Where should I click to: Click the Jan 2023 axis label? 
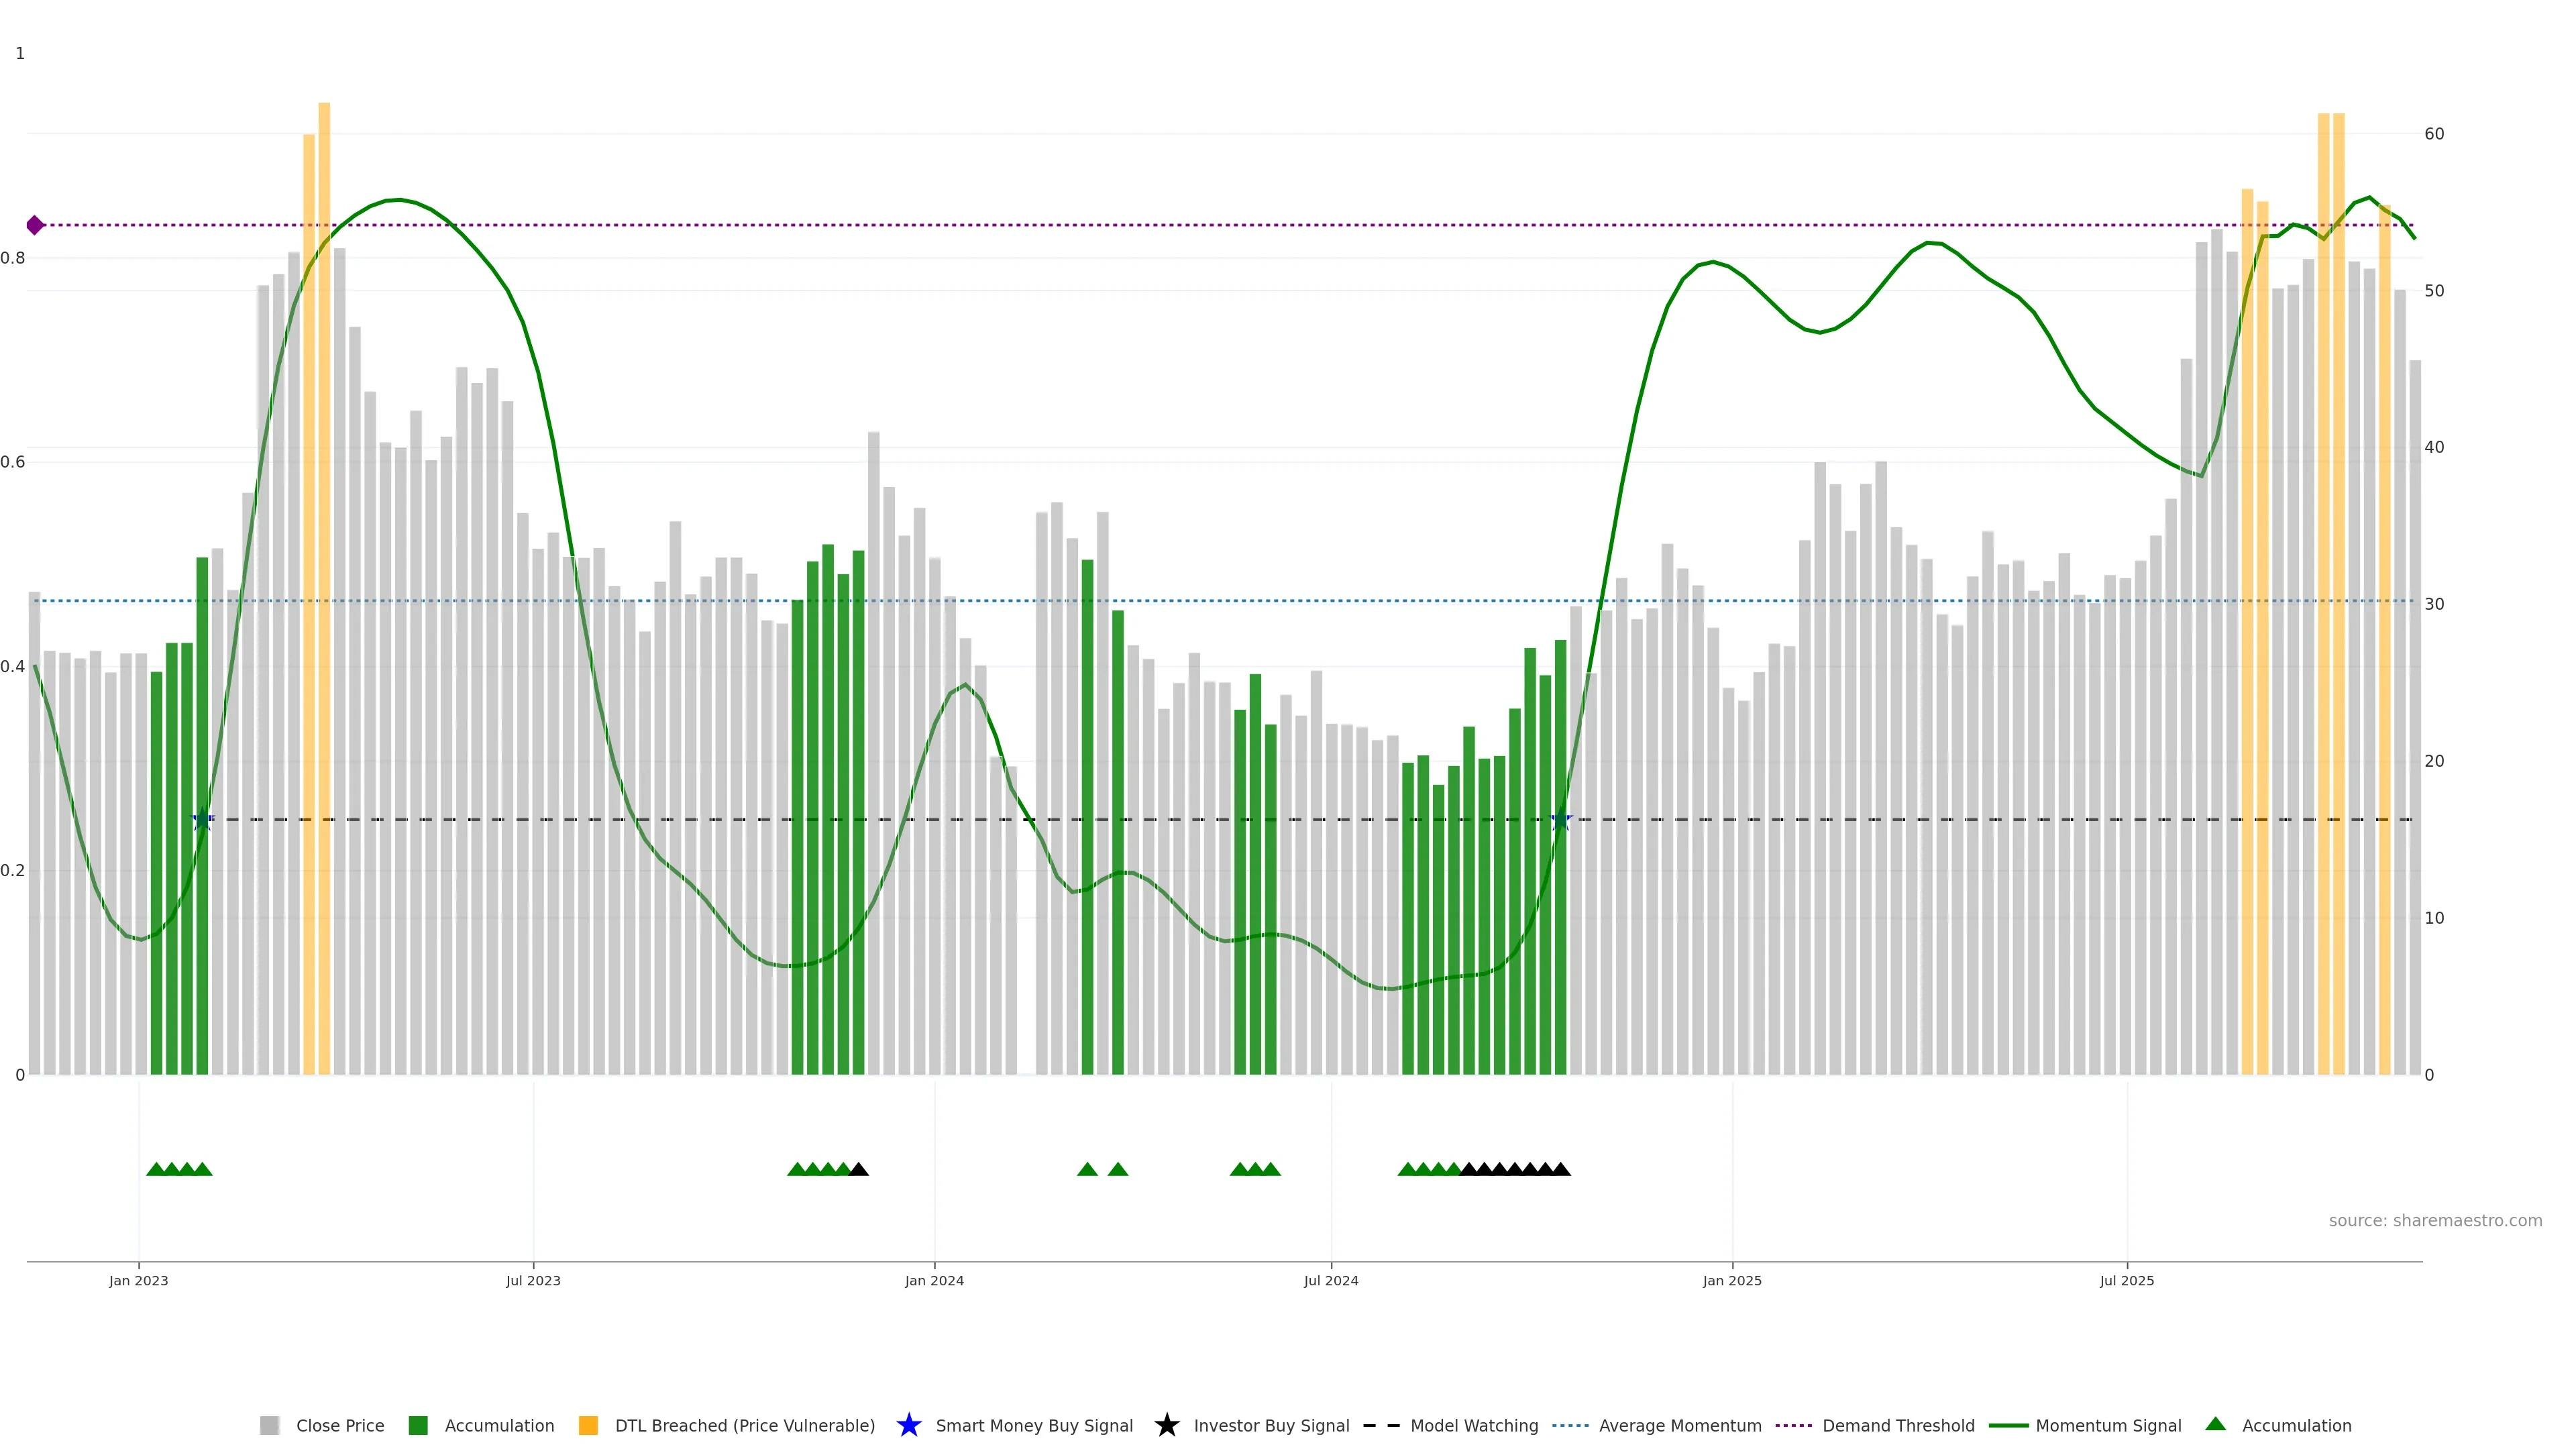point(139,1280)
